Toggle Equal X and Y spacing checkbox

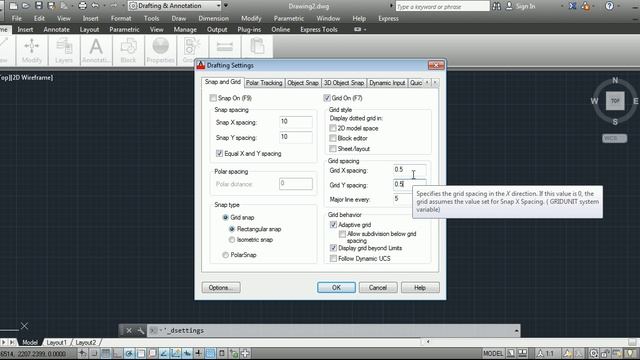coord(219,153)
